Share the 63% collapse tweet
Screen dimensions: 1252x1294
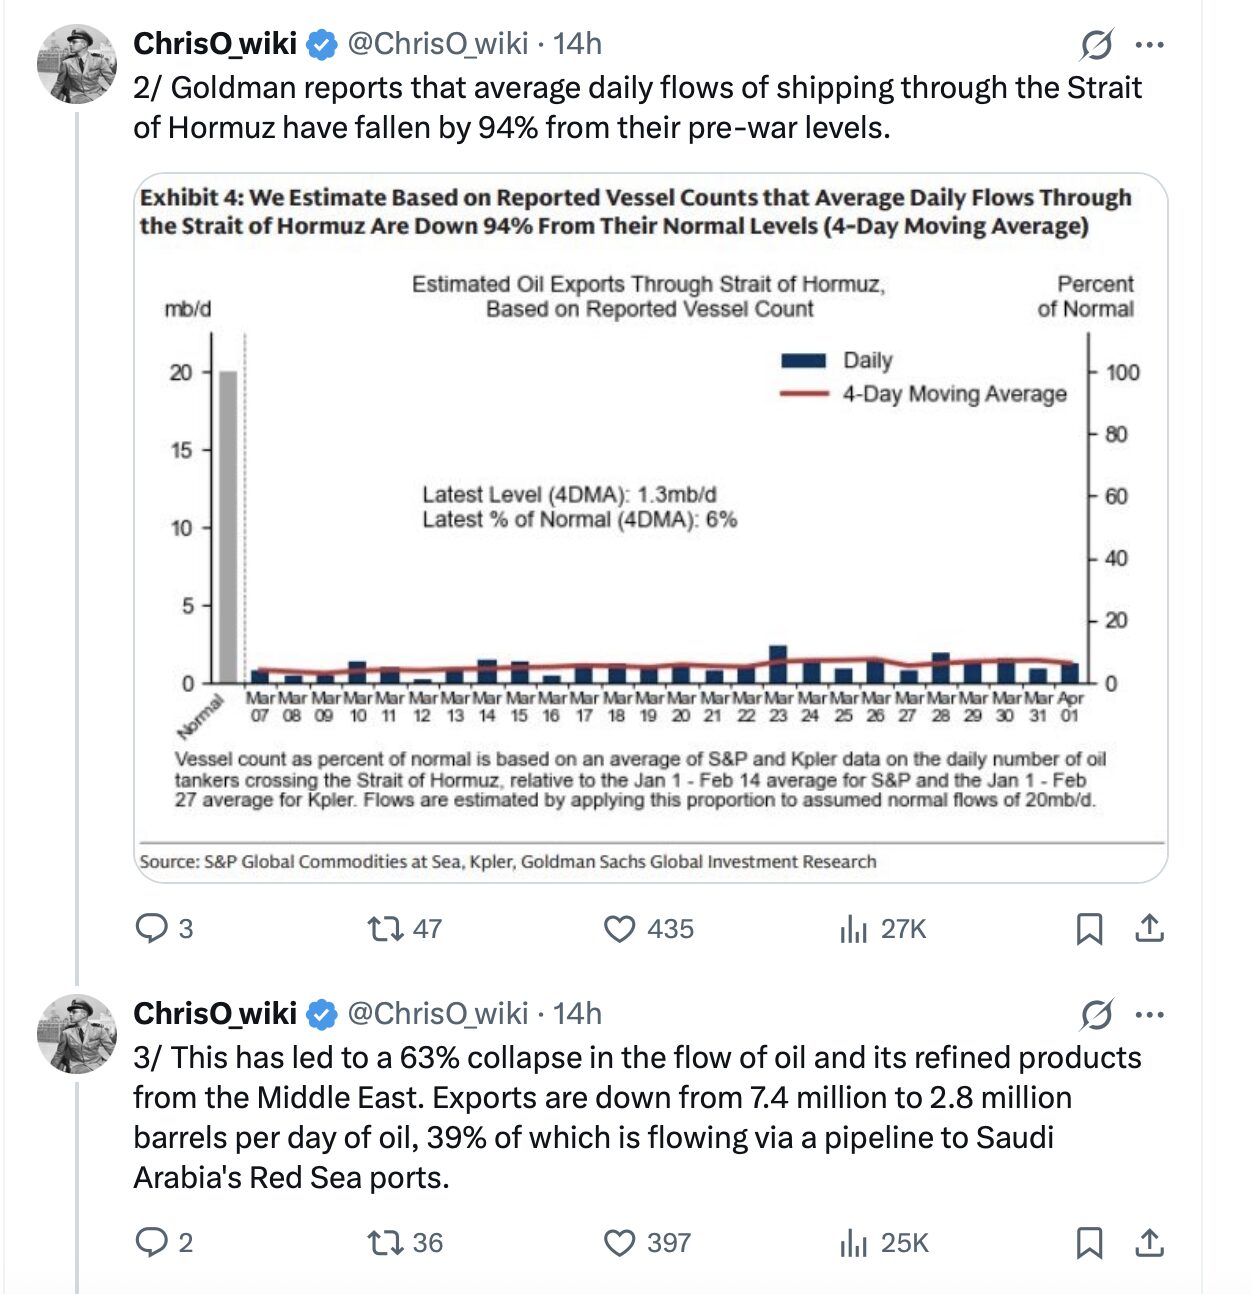[1150, 1242]
